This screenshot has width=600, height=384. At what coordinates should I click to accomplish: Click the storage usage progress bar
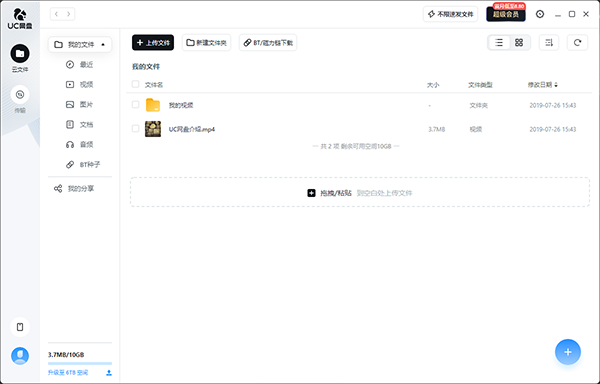[80, 363]
